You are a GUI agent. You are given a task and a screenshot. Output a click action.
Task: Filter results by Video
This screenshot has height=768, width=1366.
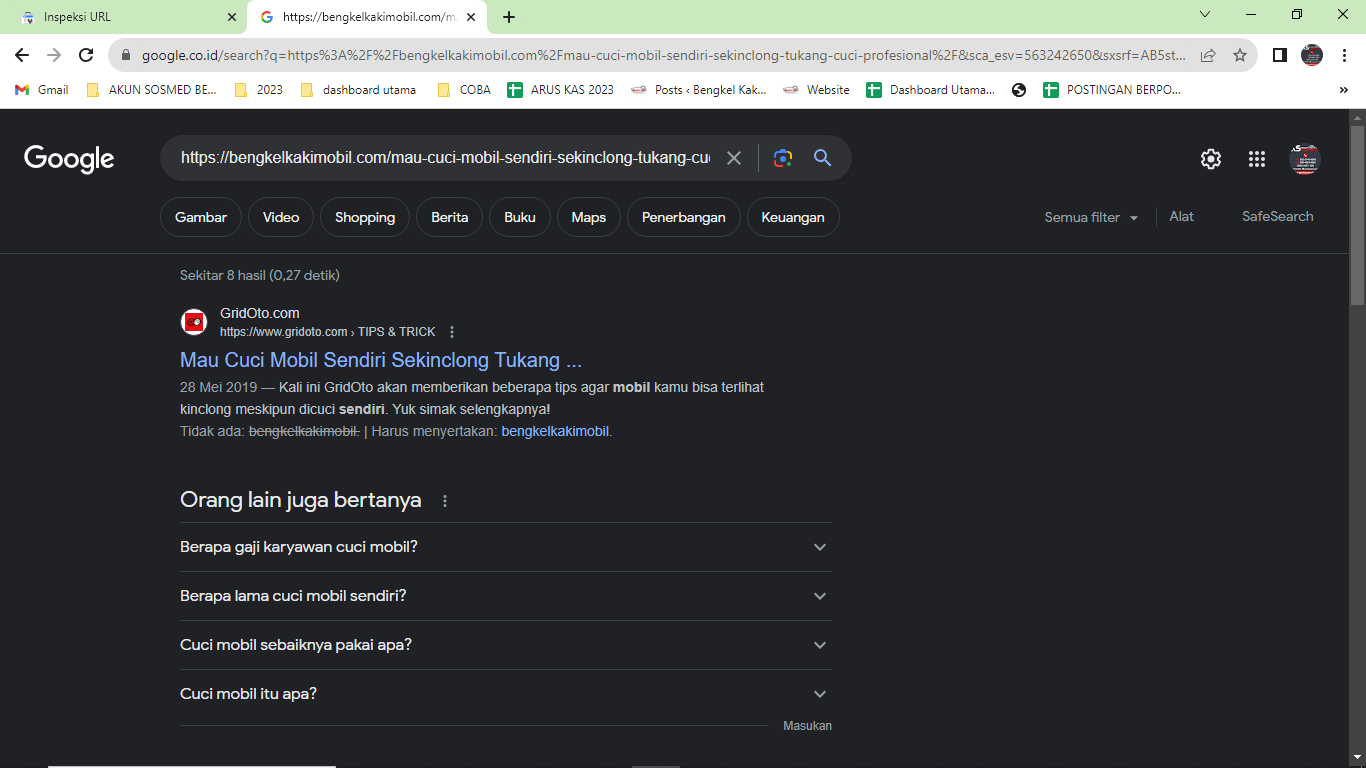pyautogui.click(x=281, y=217)
